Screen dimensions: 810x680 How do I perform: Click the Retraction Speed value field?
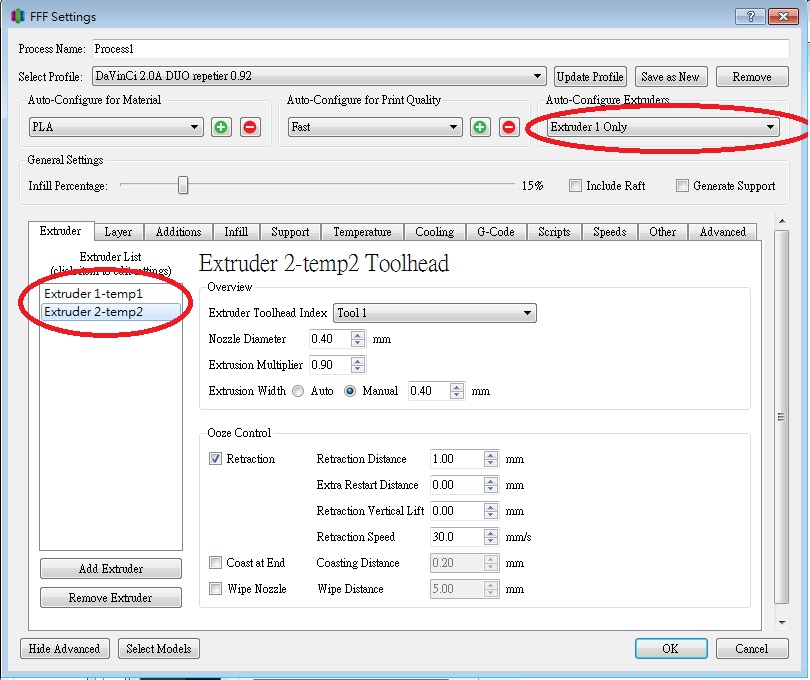(x=458, y=537)
